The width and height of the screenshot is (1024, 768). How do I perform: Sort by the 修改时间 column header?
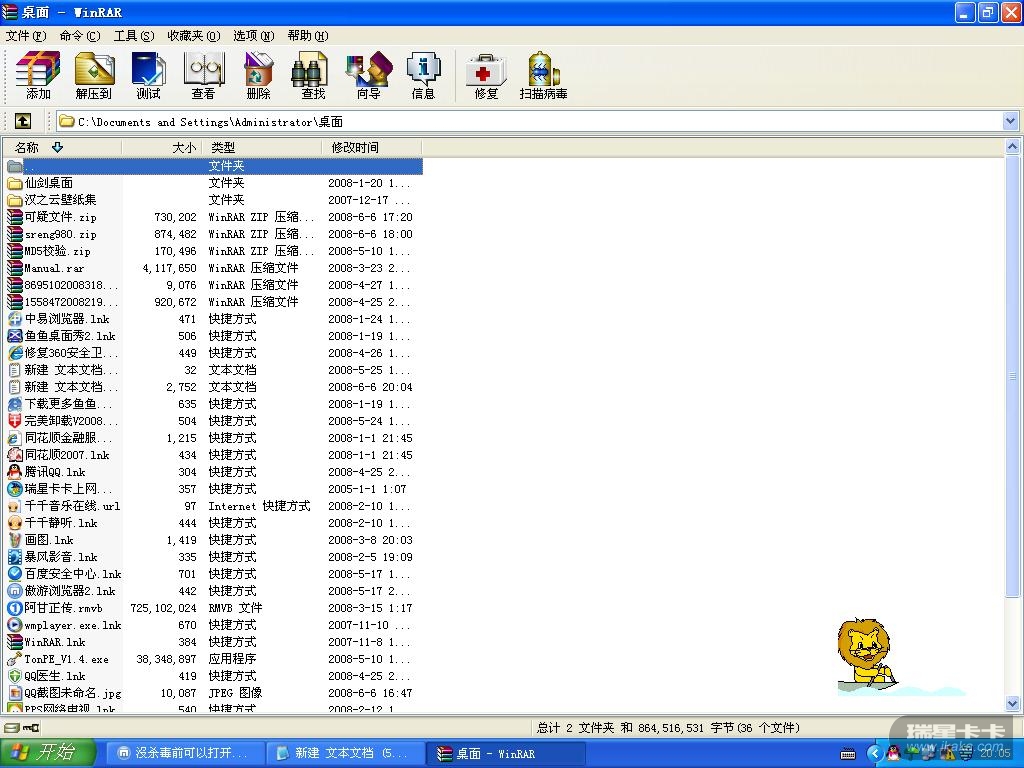click(372, 148)
